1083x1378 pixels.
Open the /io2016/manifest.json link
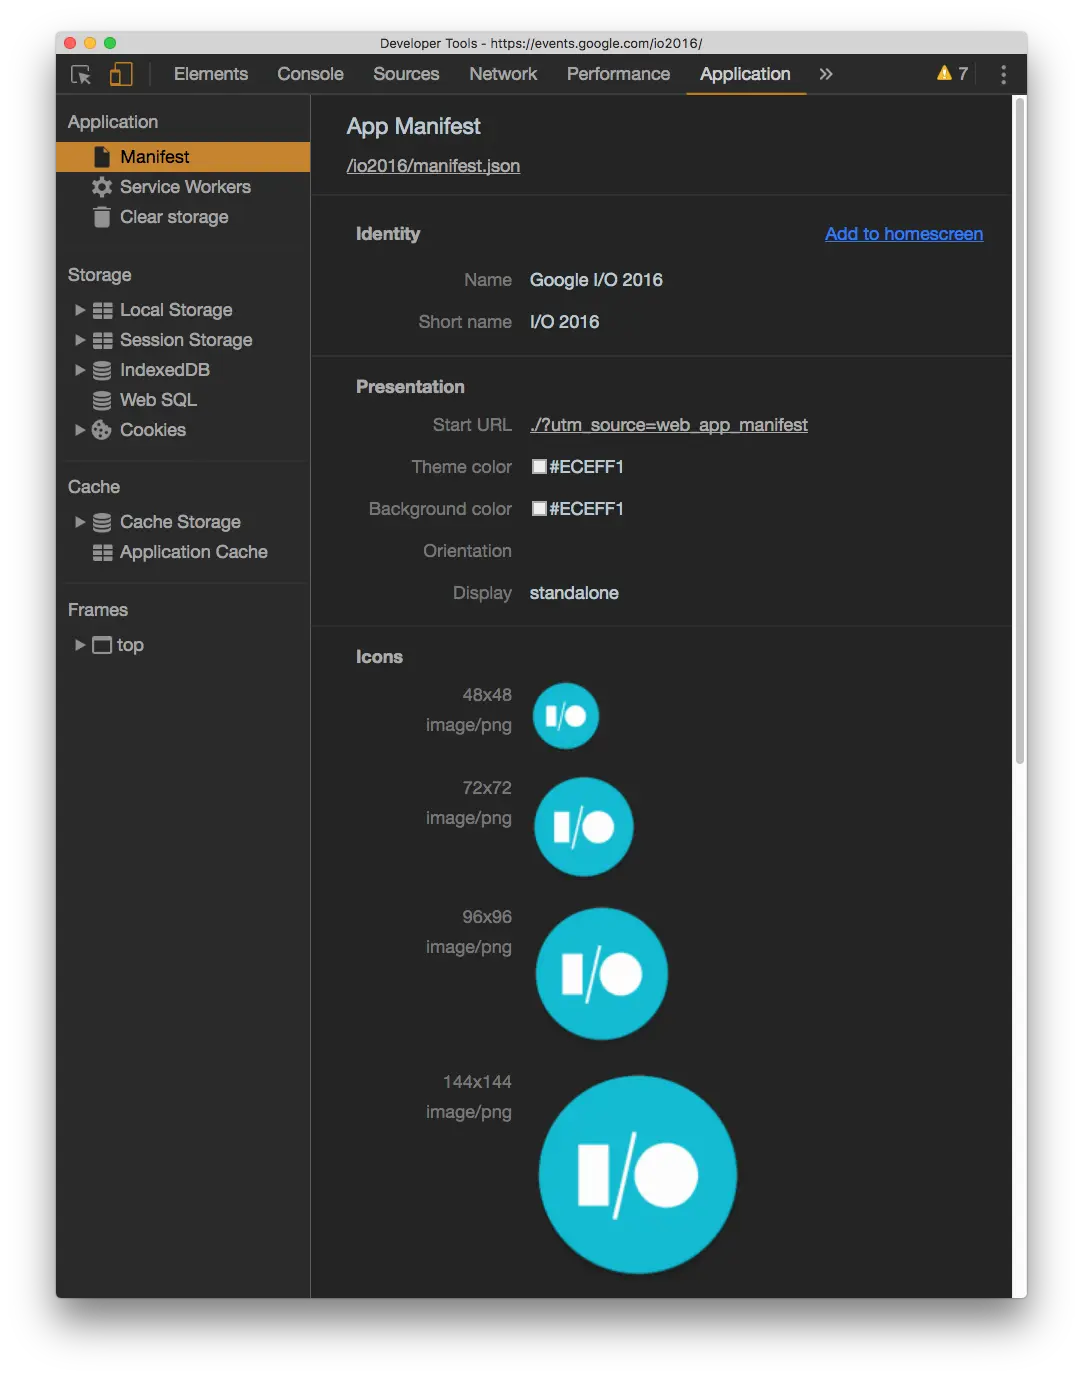click(433, 166)
